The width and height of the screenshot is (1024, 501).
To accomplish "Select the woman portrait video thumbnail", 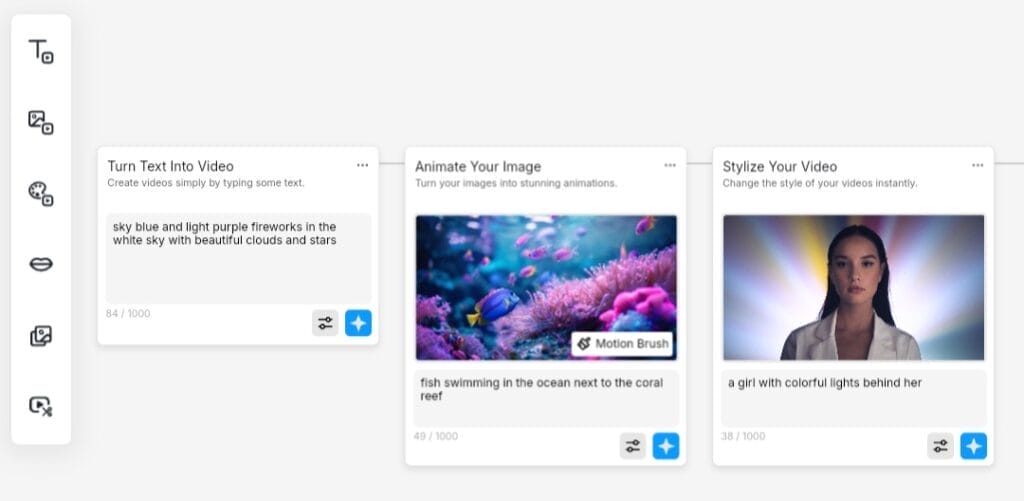I will pos(853,287).
